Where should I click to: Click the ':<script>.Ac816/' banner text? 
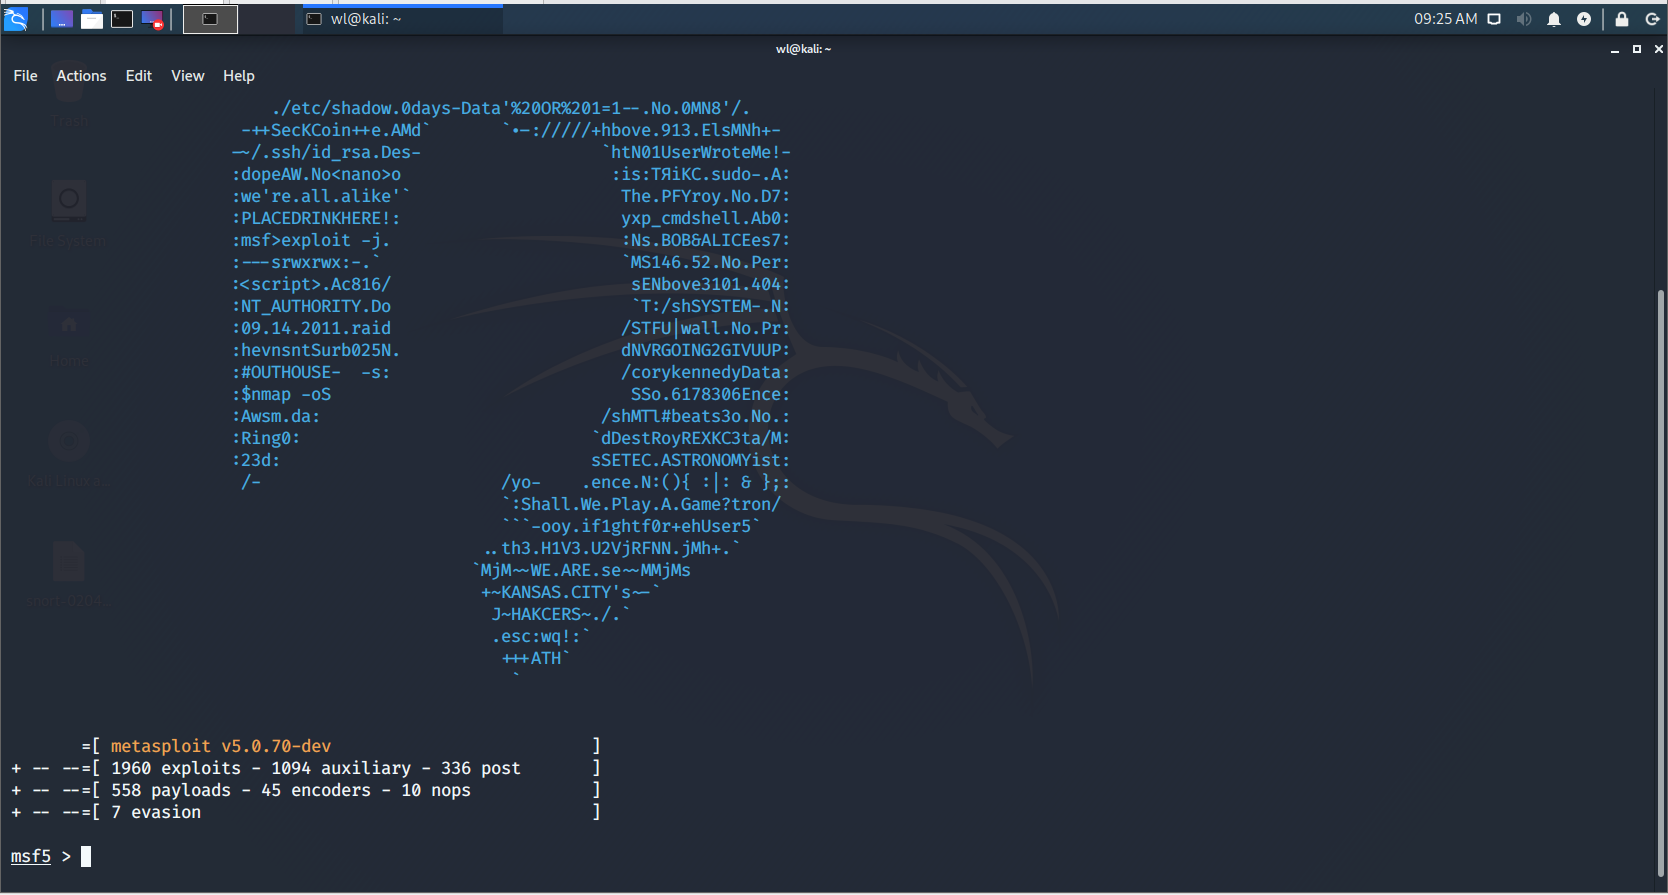(x=311, y=284)
